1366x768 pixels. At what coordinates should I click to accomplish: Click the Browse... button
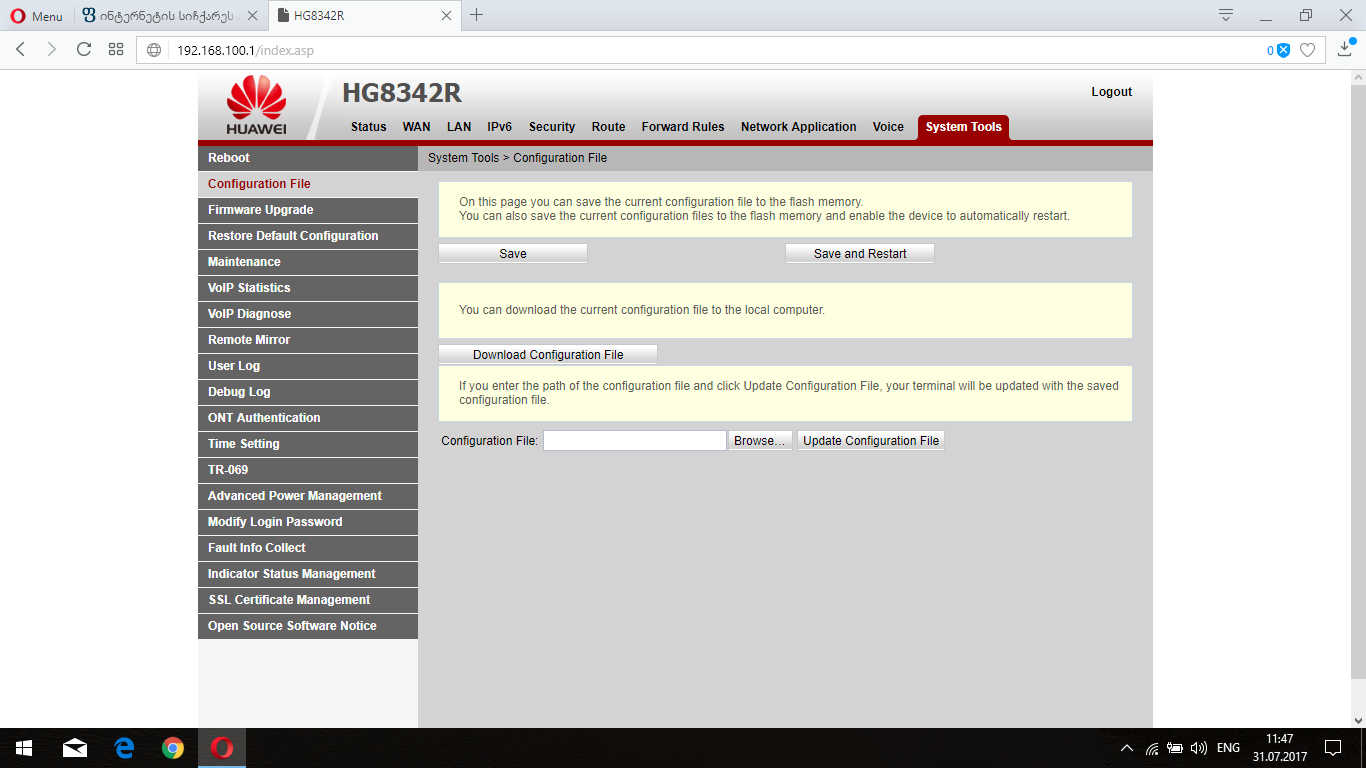760,441
